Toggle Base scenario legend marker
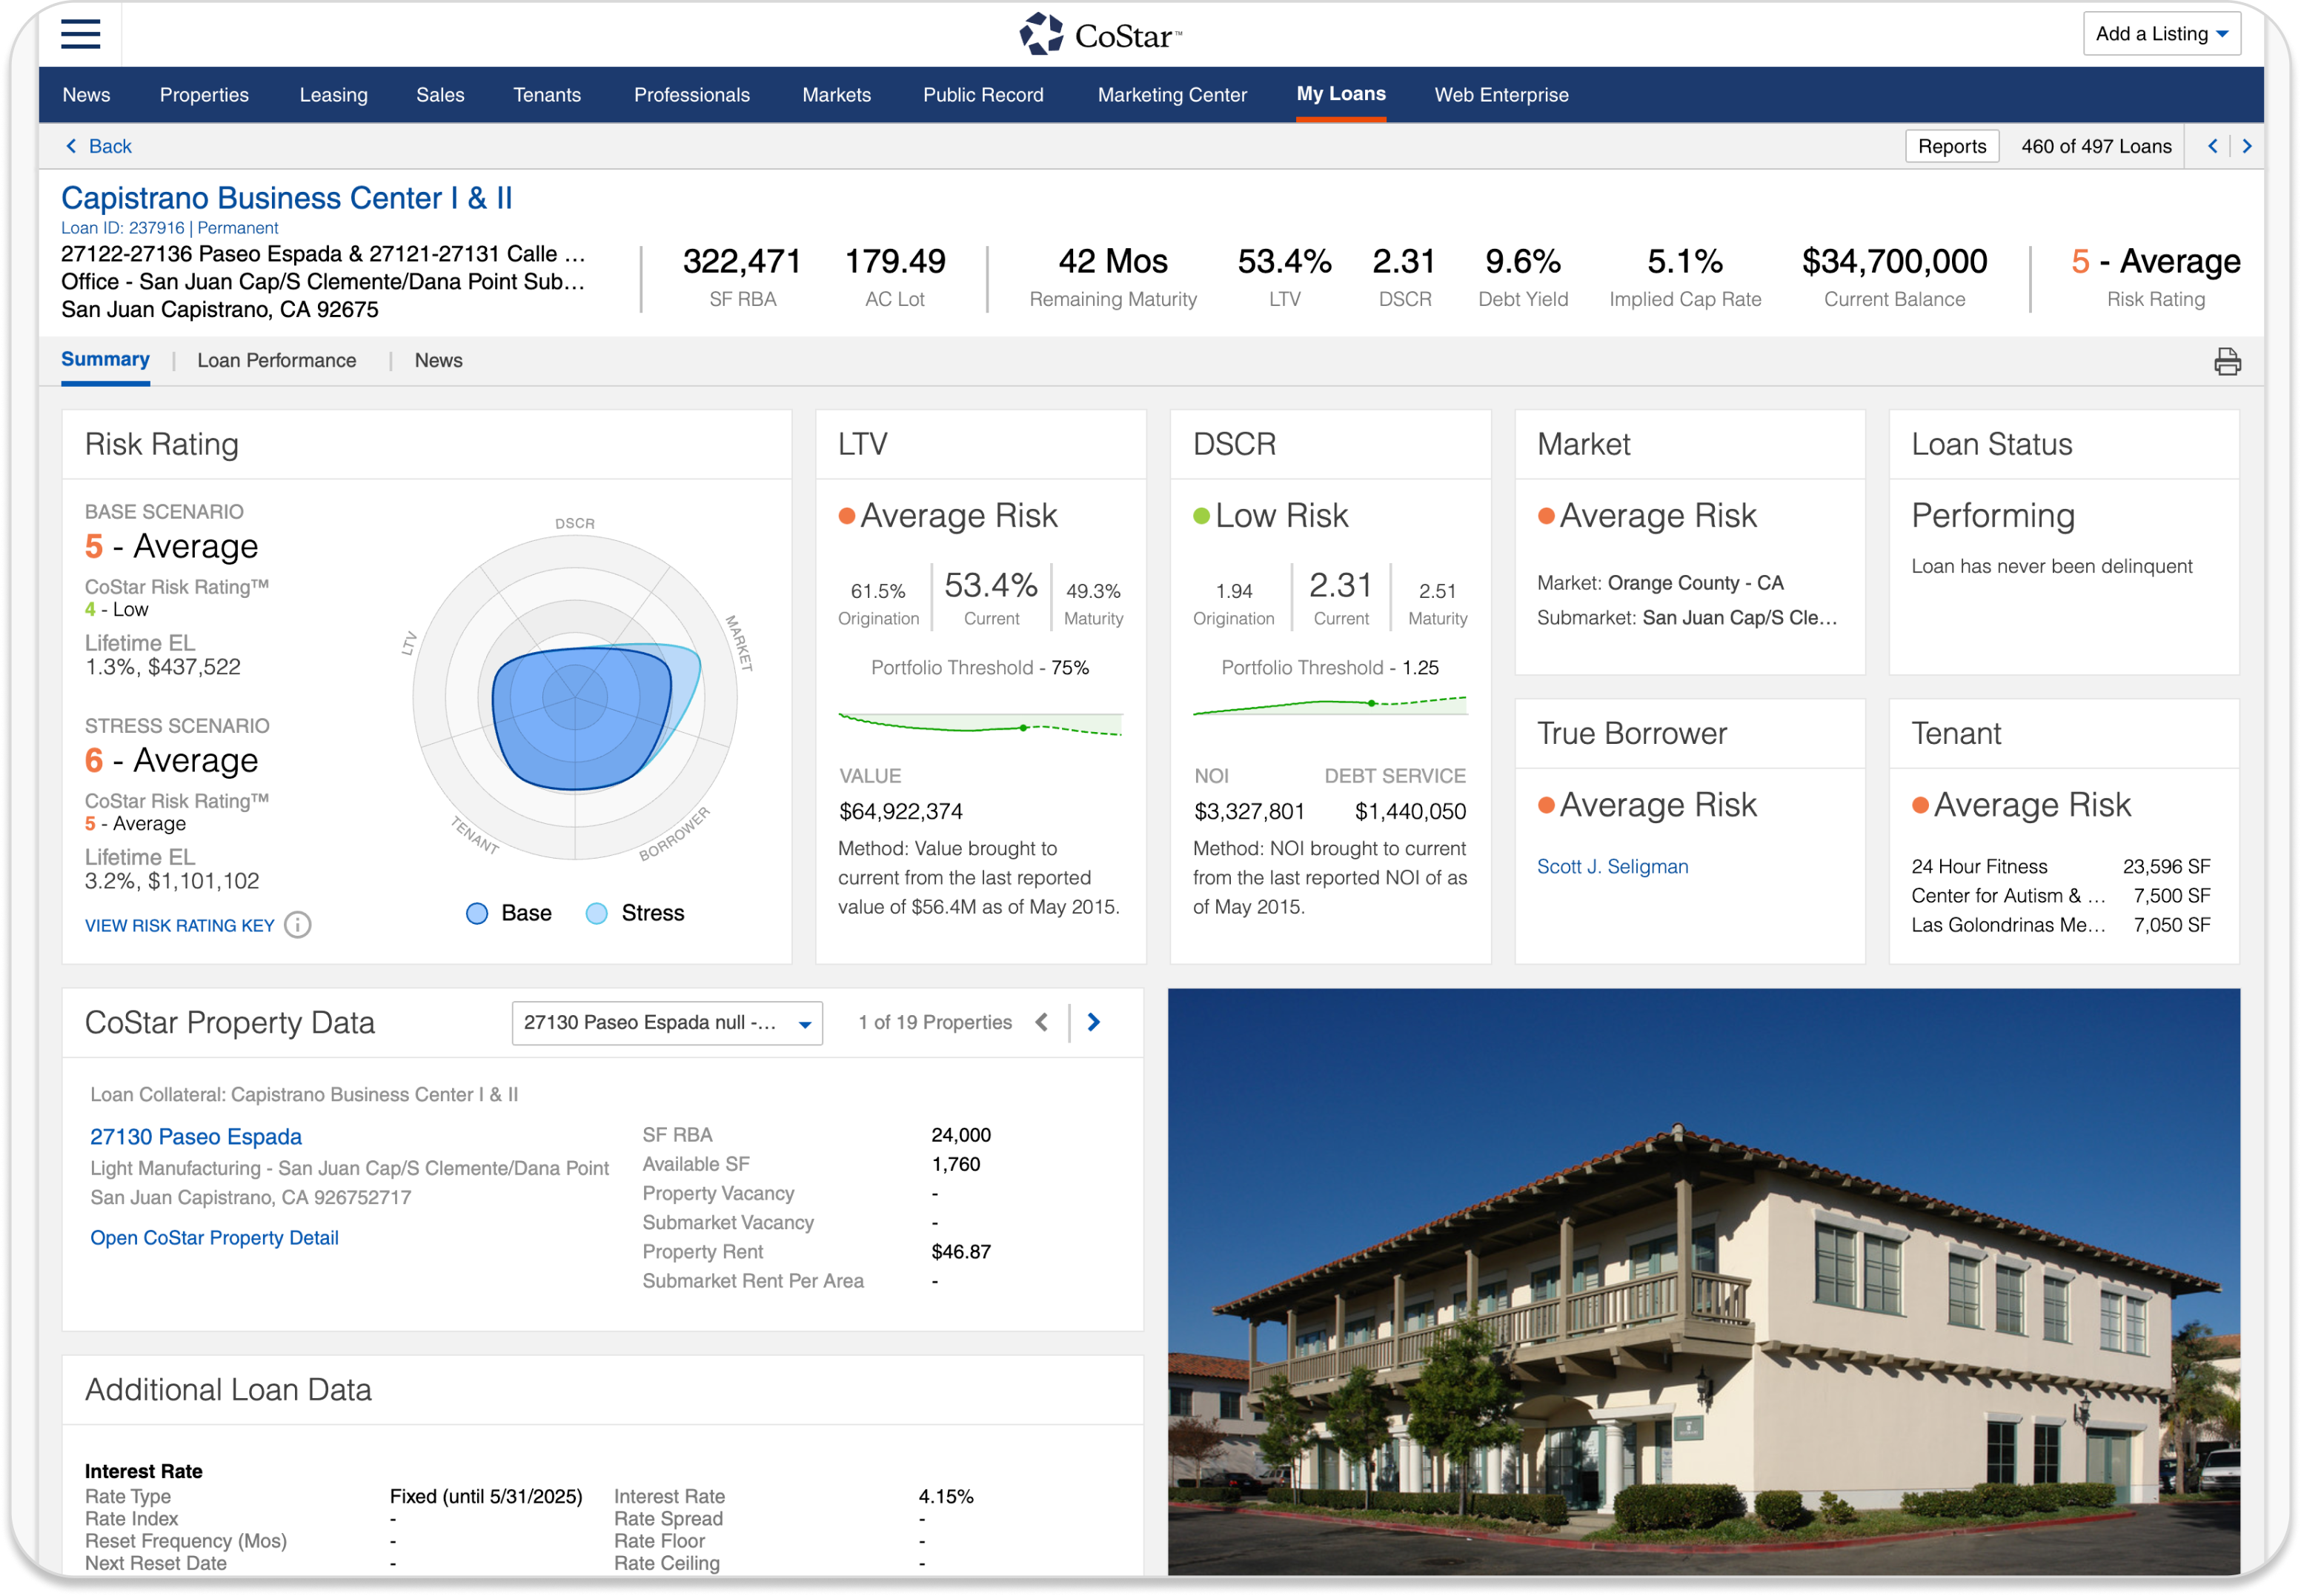Image resolution: width=2301 pixels, height=1596 pixels. [x=477, y=913]
